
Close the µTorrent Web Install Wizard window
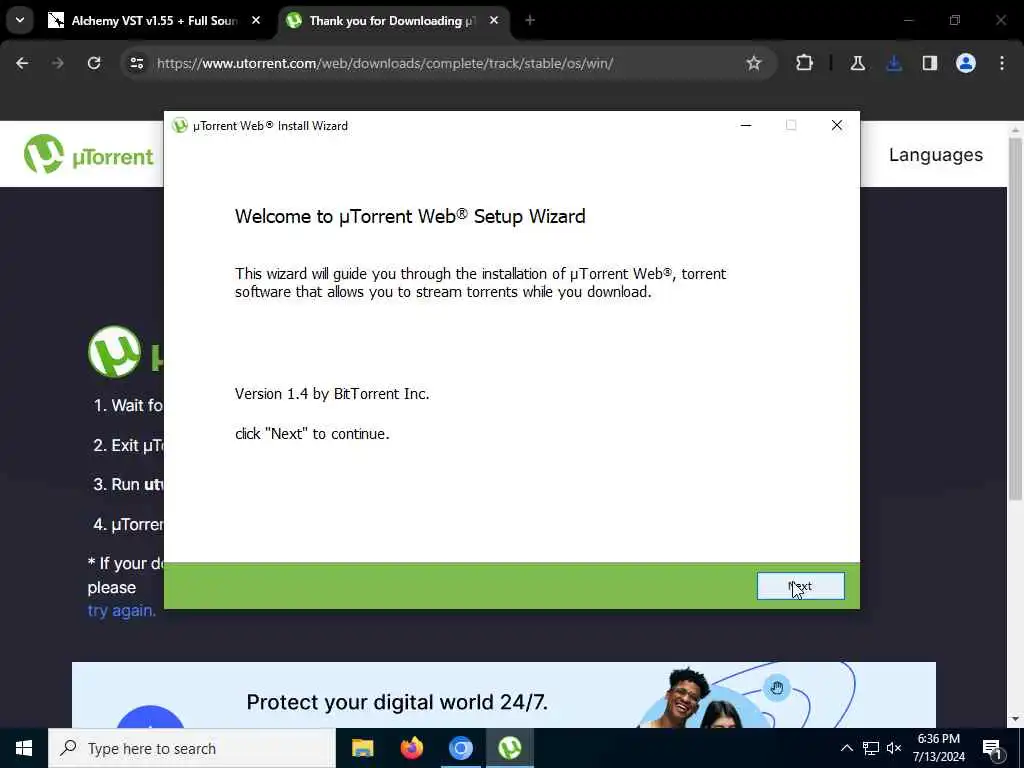(x=837, y=125)
